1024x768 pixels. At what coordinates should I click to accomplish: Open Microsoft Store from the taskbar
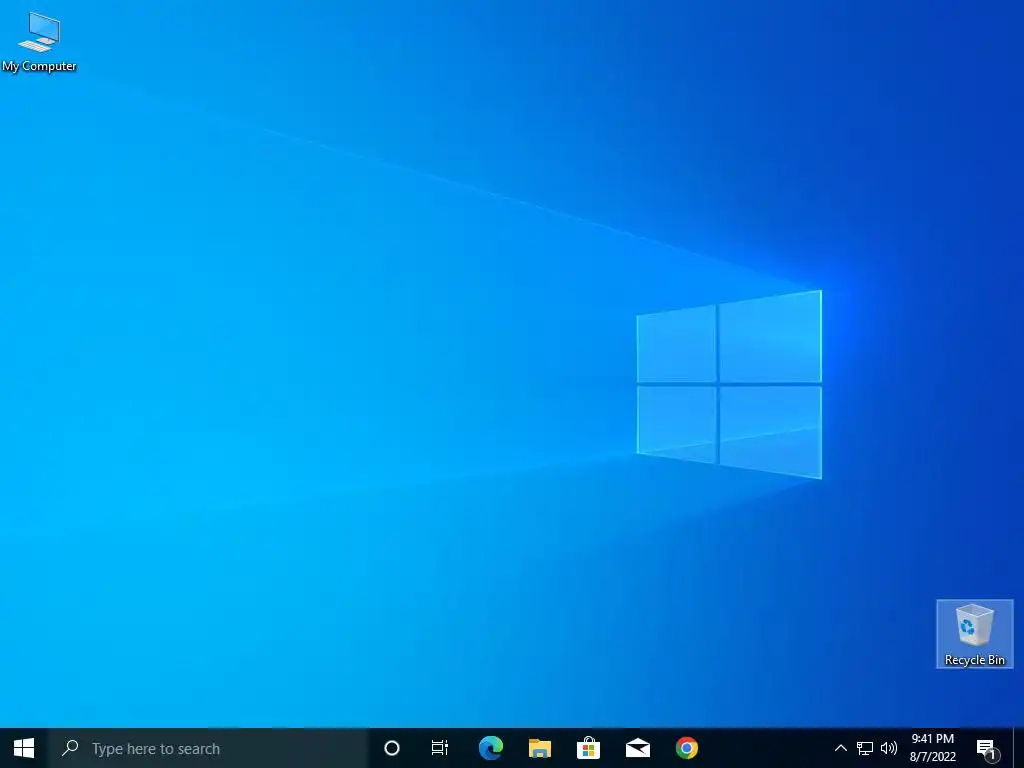[x=588, y=748]
